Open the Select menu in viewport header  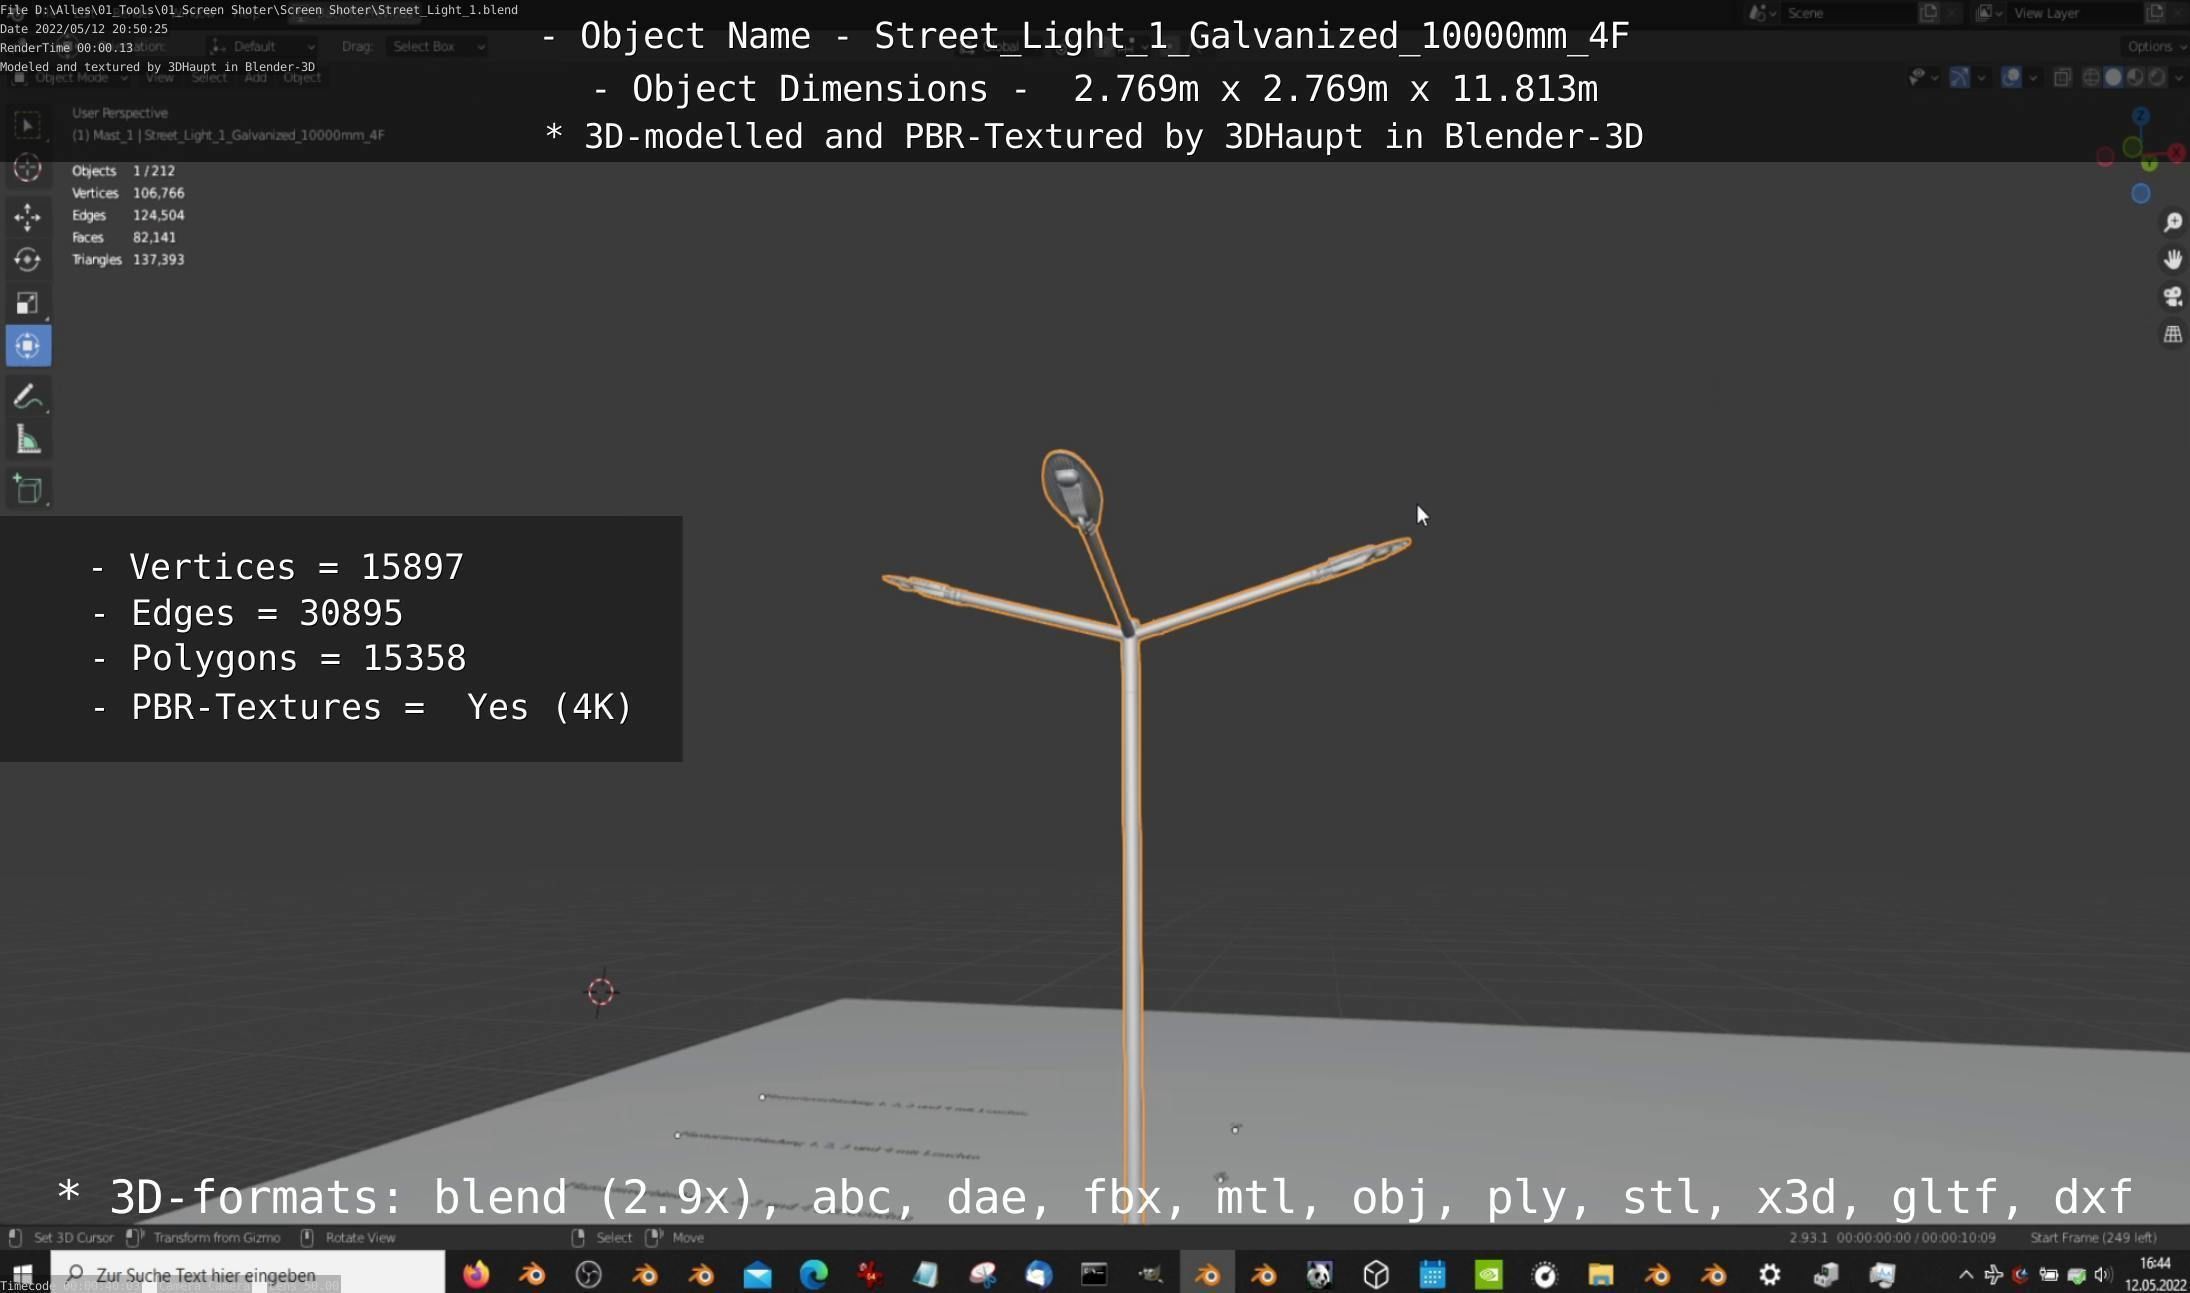tap(209, 77)
